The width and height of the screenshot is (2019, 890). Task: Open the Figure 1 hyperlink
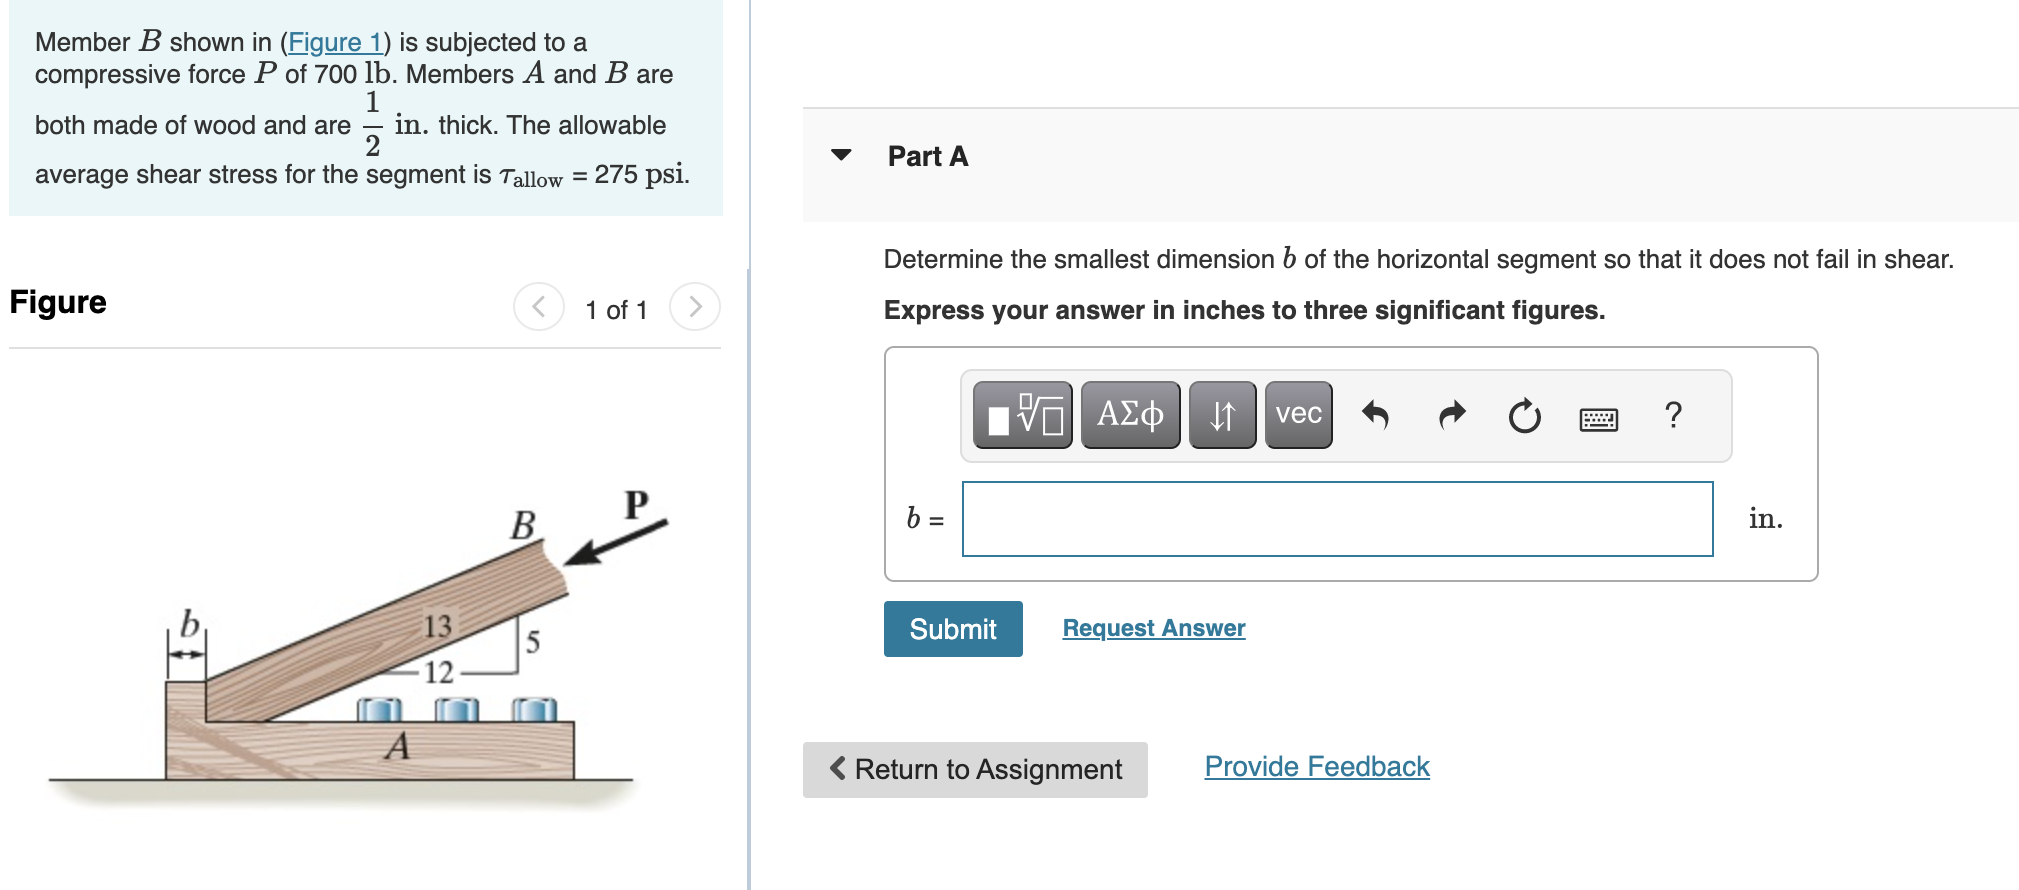(x=335, y=42)
